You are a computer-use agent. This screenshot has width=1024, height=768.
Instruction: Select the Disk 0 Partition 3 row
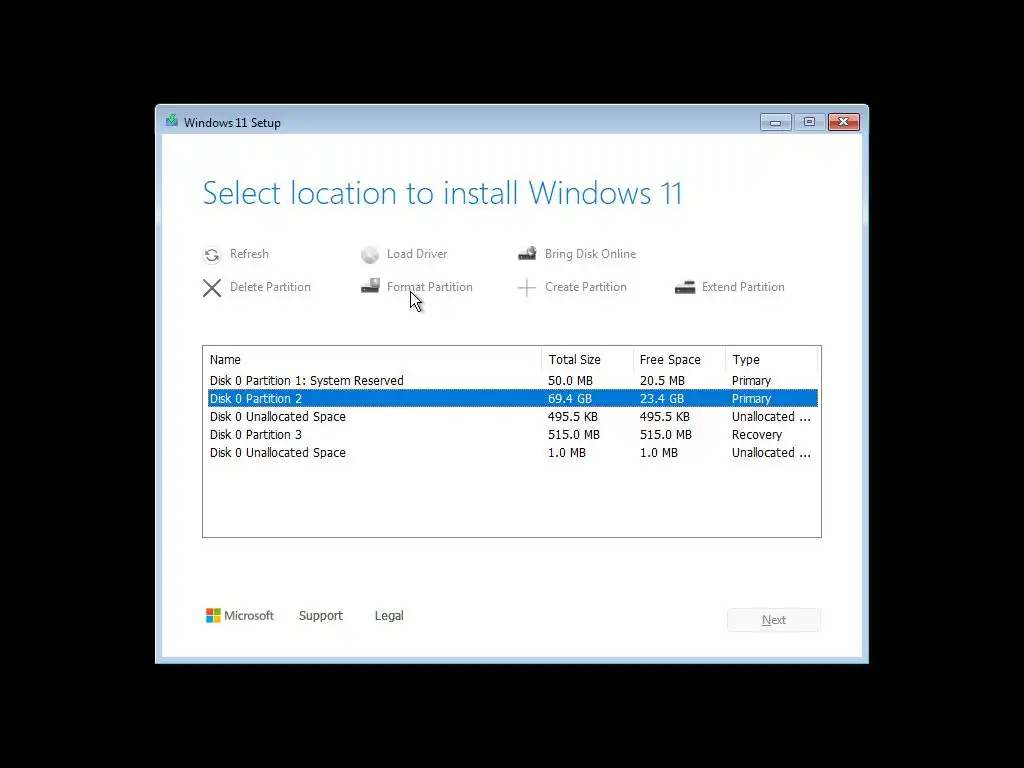point(513,434)
